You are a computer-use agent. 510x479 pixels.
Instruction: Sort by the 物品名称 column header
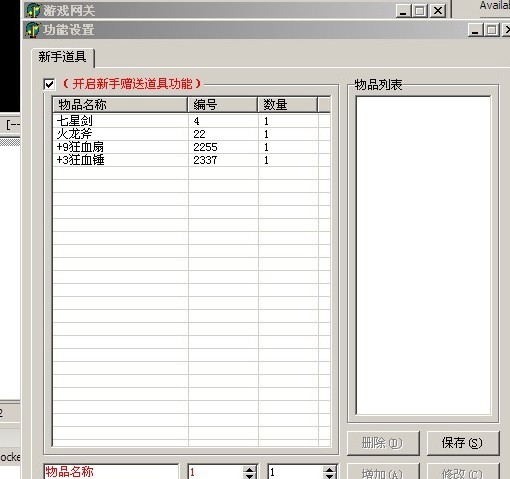120,105
